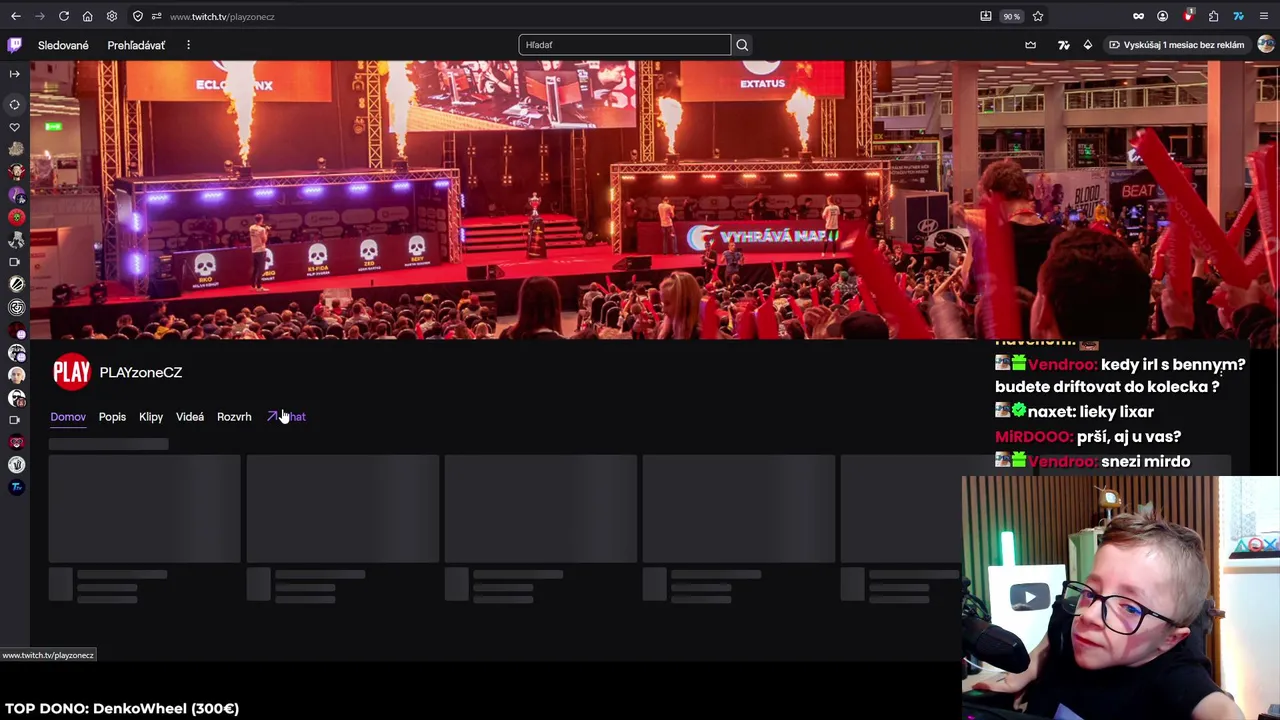Open the user avatar menu top right
The width and height of the screenshot is (1280, 720).
tap(1266, 45)
